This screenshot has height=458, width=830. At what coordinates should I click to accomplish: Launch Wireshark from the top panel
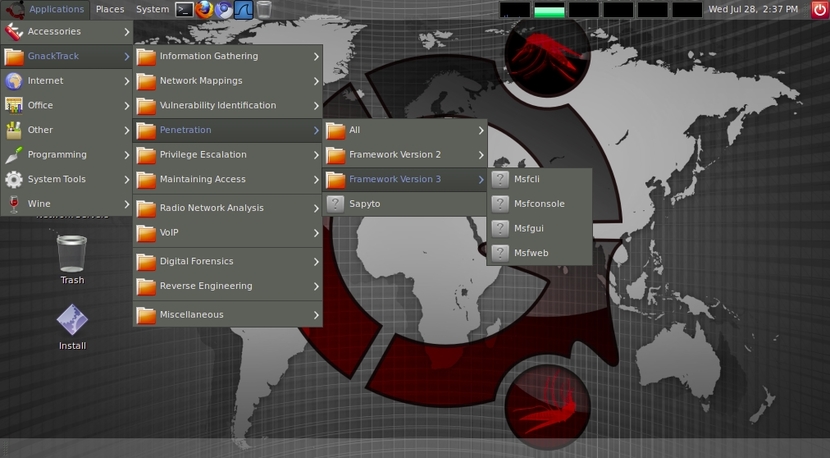pos(243,10)
